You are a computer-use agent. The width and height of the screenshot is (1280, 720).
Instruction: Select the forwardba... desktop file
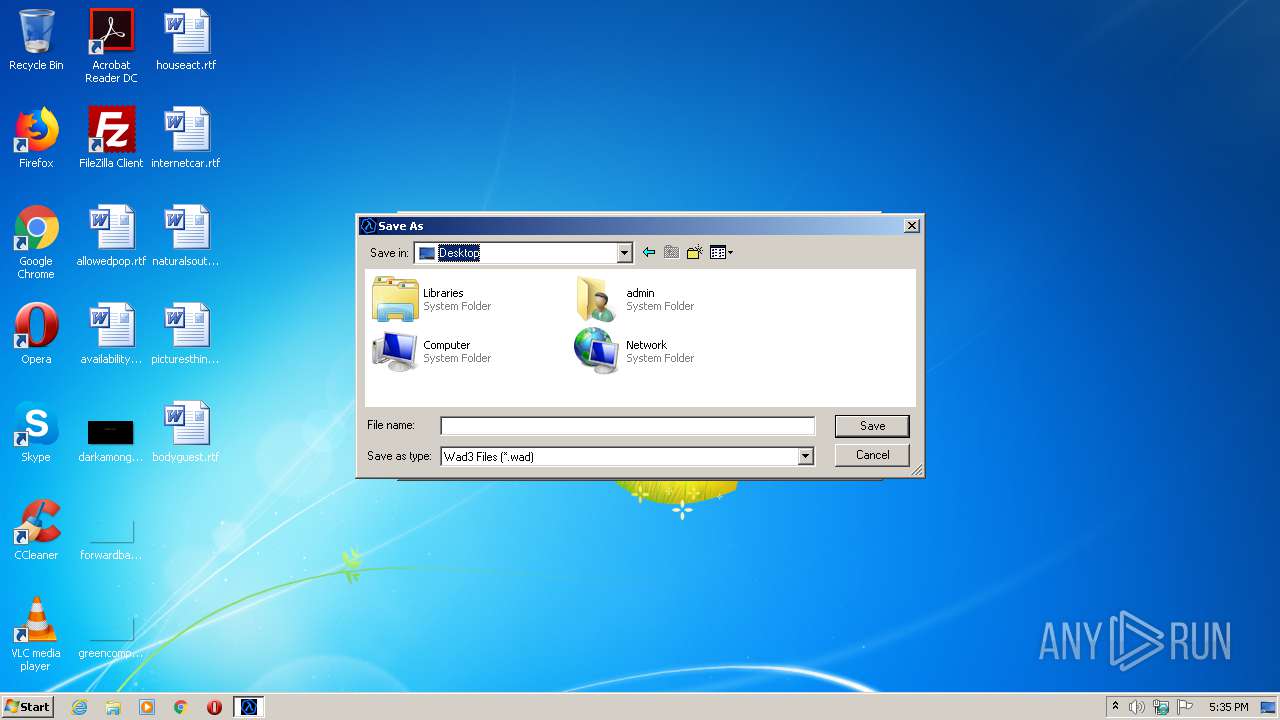(111, 540)
